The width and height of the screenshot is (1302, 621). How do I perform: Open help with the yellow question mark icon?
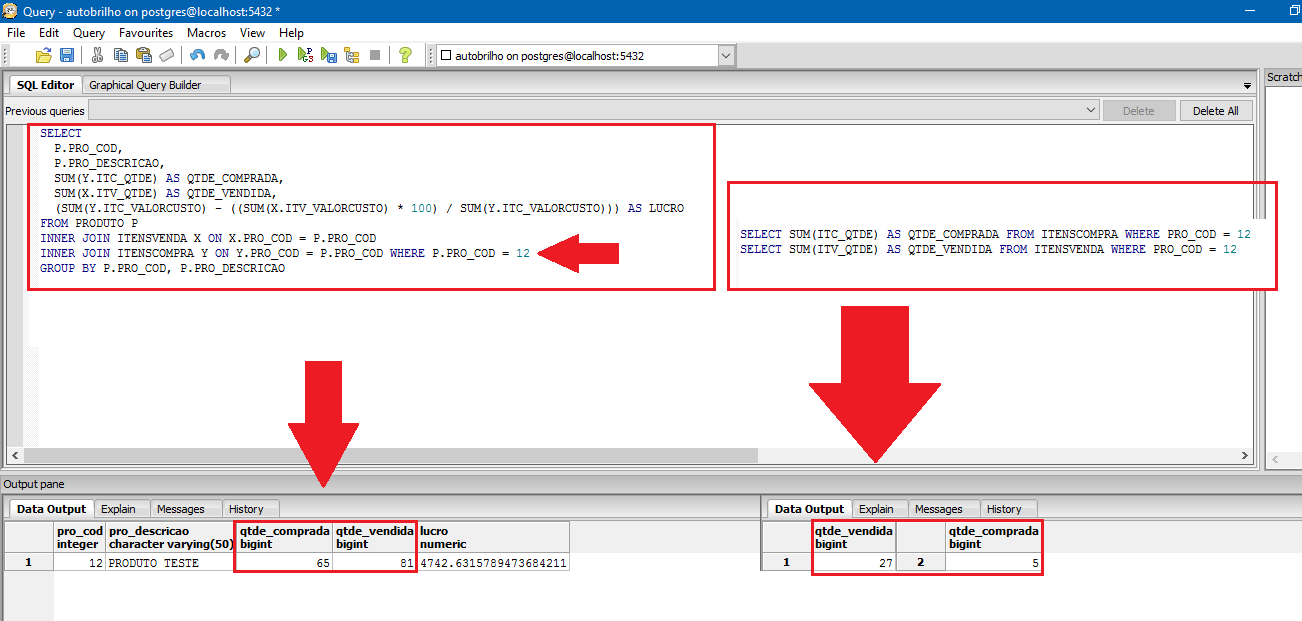(x=405, y=55)
